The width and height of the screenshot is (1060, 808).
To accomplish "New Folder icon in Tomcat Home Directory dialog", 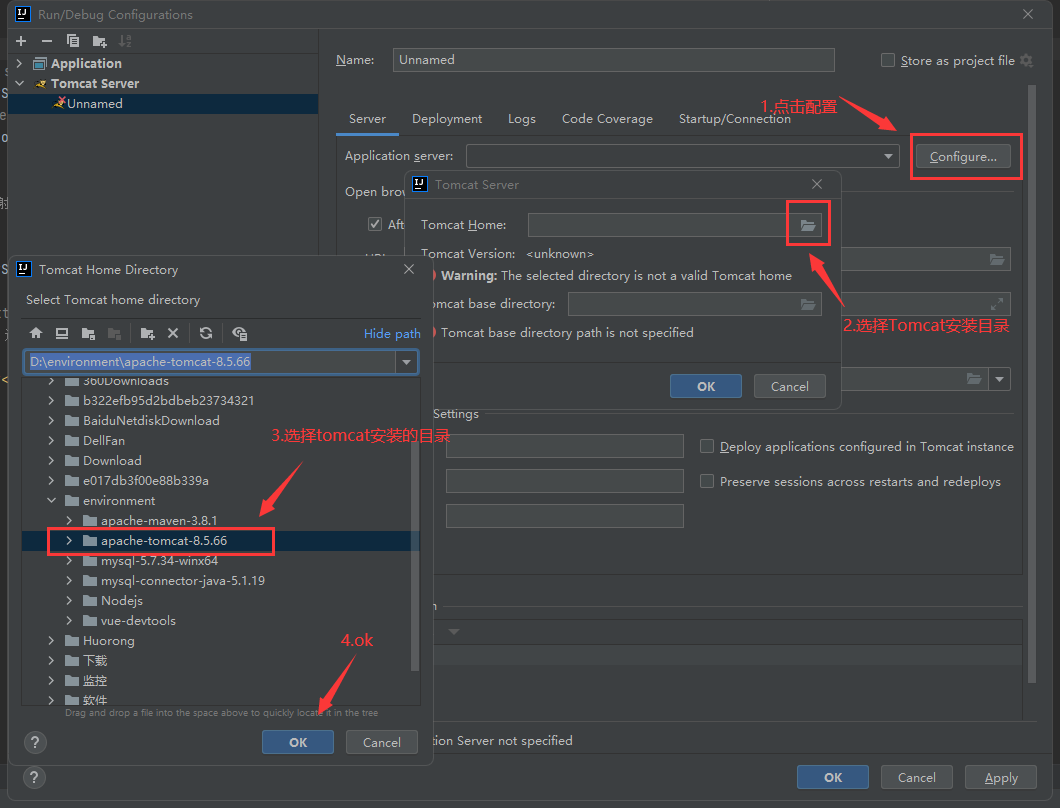I will pos(147,333).
